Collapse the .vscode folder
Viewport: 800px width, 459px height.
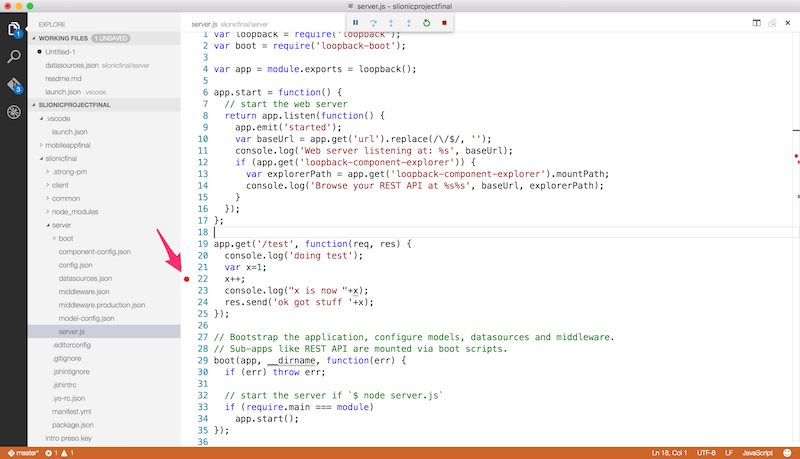(41, 119)
